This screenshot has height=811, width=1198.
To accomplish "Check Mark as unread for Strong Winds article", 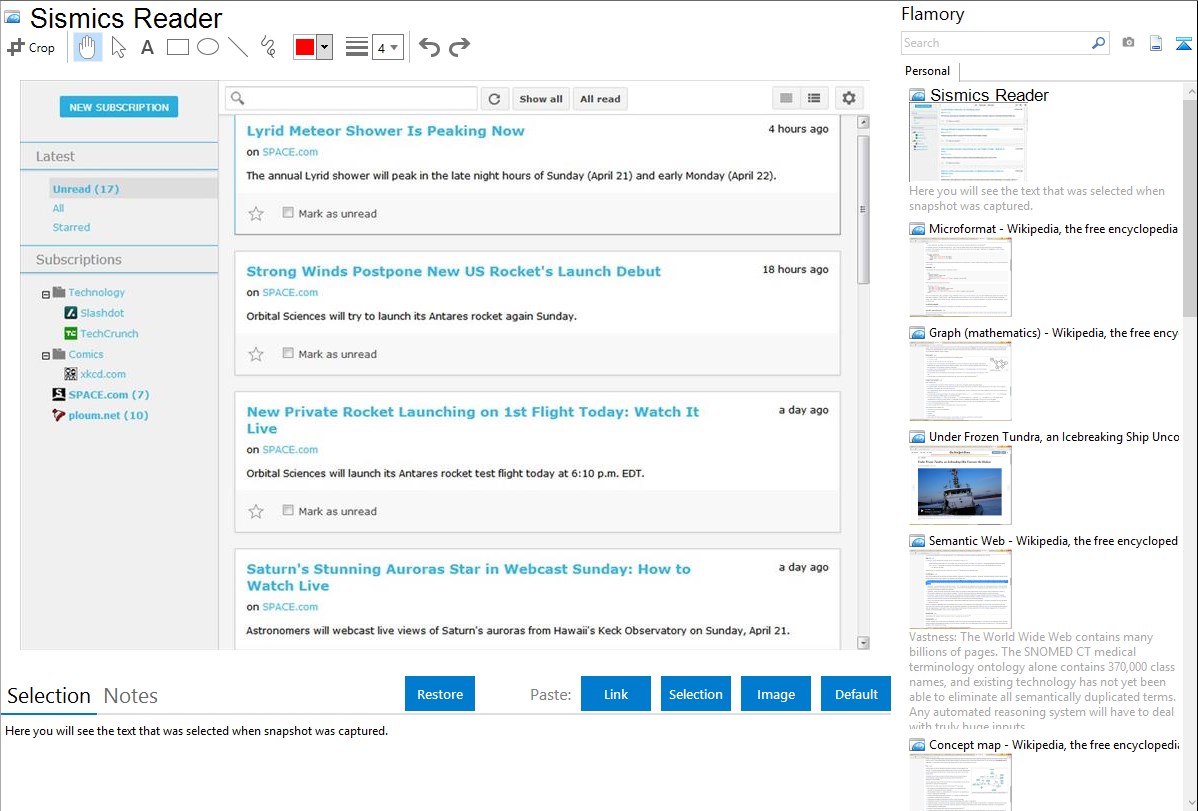I will pos(288,354).
